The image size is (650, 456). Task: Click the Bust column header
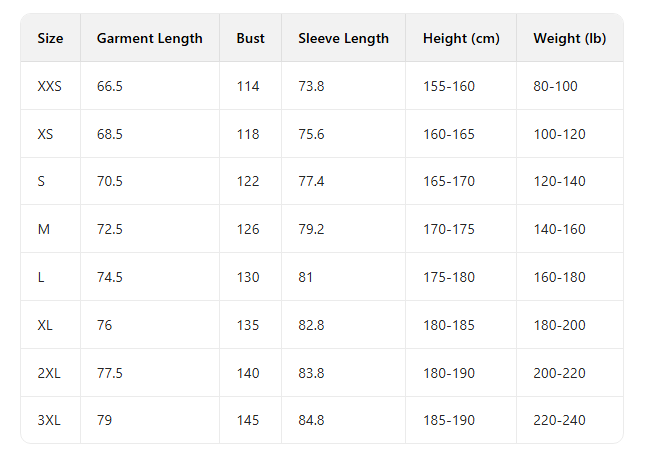point(251,39)
